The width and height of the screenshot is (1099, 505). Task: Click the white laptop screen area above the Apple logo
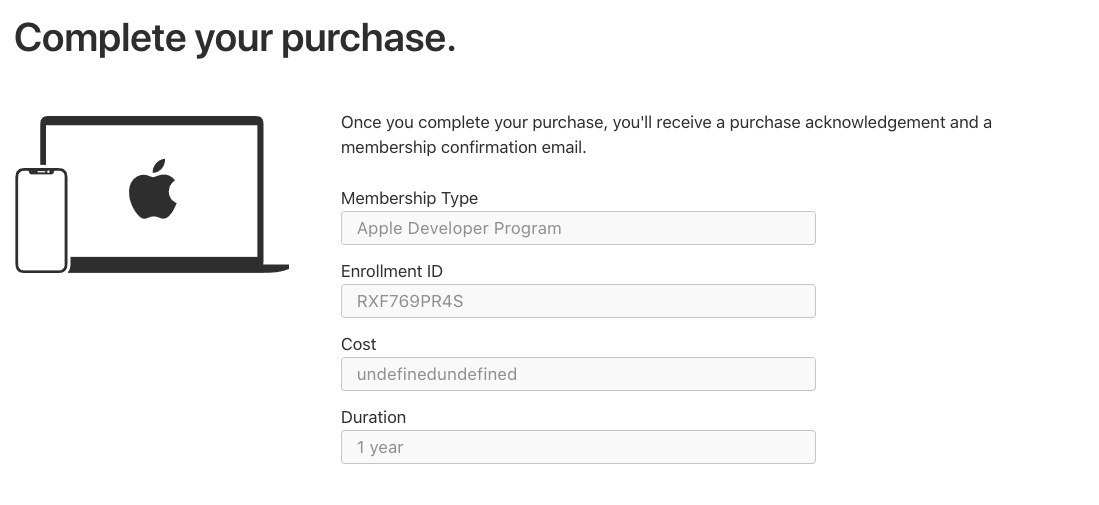click(x=153, y=141)
